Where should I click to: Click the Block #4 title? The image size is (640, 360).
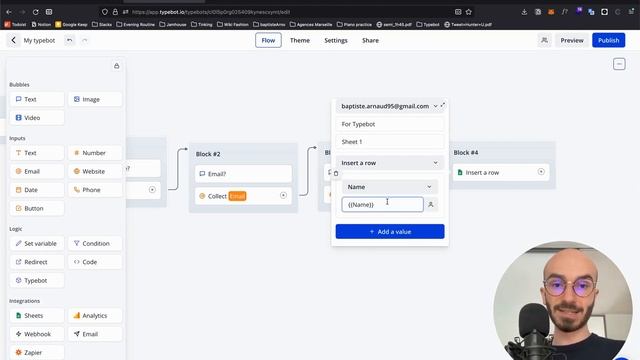(x=466, y=152)
